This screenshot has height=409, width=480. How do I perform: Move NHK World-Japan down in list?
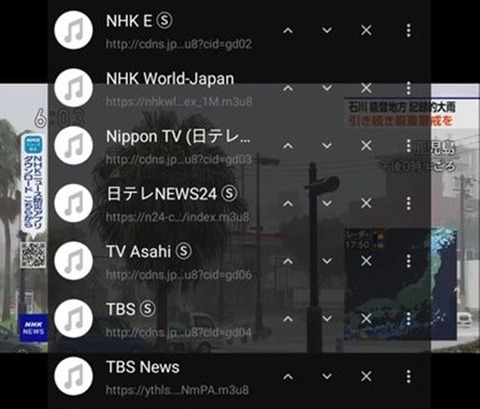(x=327, y=88)
